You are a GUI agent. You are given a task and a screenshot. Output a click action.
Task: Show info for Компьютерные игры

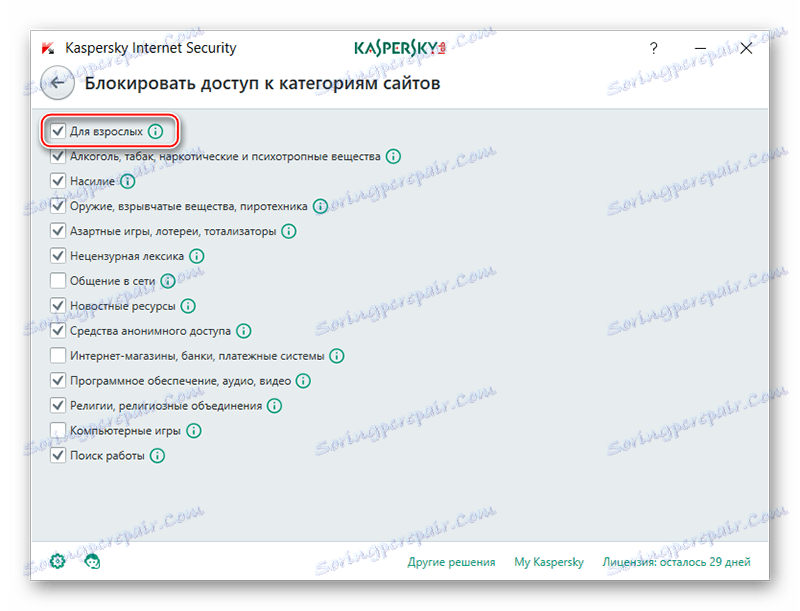(194, 431)
